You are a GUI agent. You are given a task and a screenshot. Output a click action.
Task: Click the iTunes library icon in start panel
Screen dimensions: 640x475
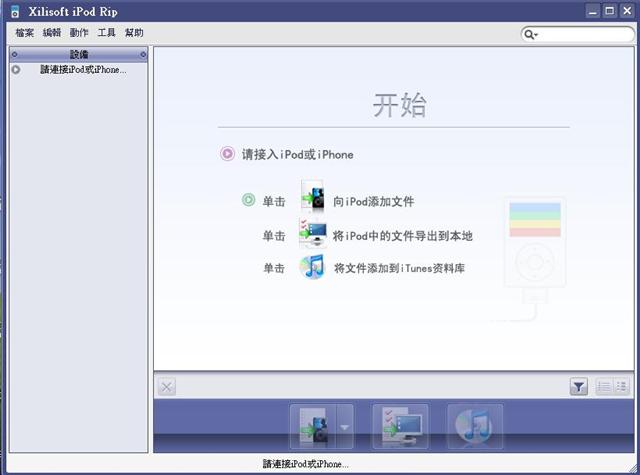(x=313, y=267)
